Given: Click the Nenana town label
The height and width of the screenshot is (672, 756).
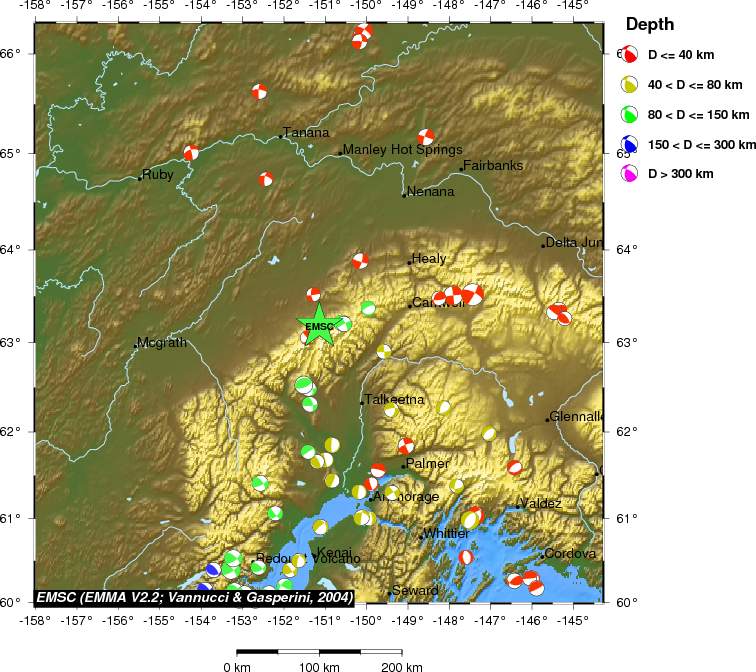Looking at the screenshot, I should [431, 191].
